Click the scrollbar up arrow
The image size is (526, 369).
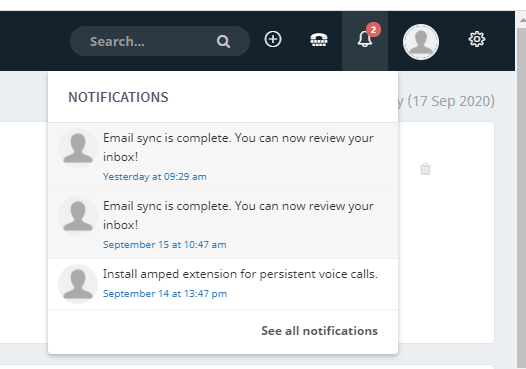pyautogui.click(x=522, y=20)
